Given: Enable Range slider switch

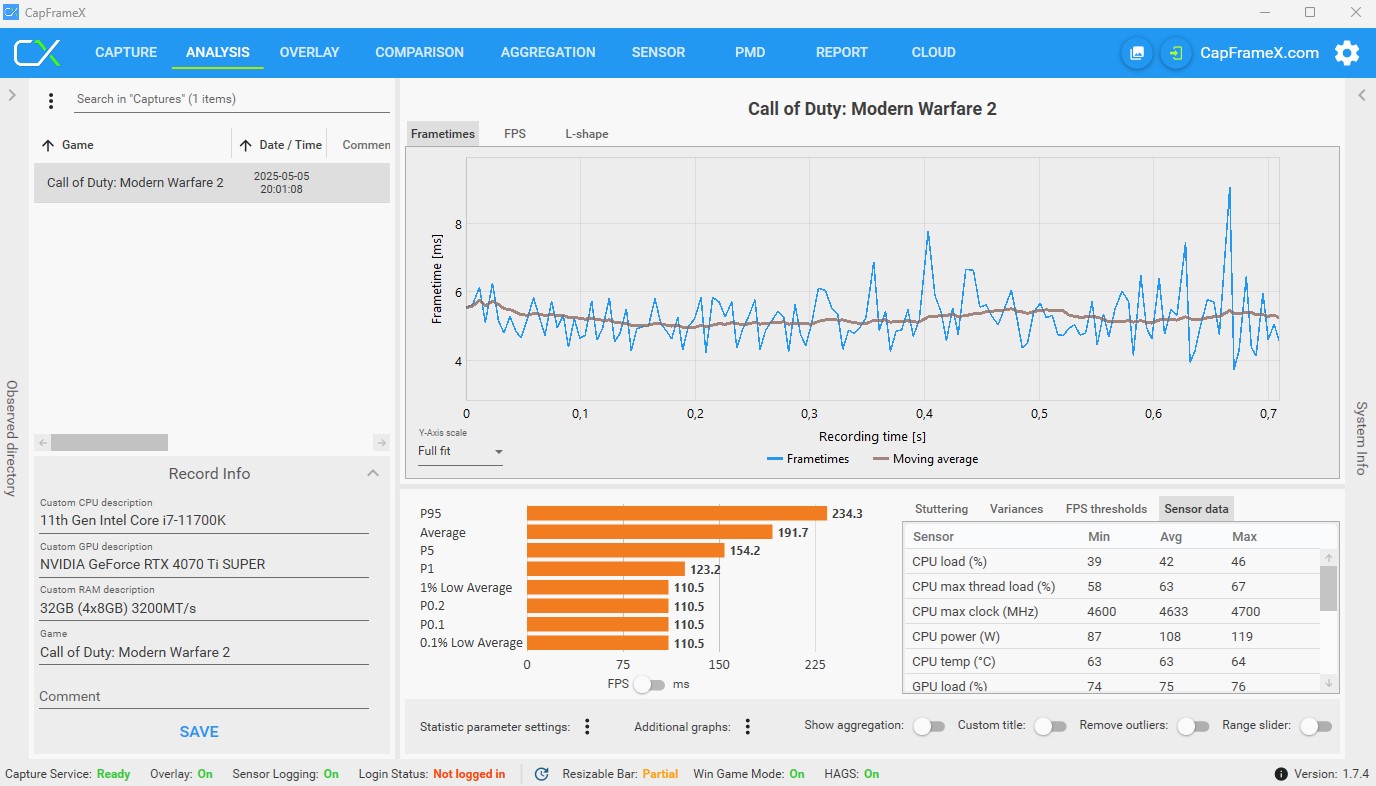Looking at the screenshot, I should (x=1315, y=726).
